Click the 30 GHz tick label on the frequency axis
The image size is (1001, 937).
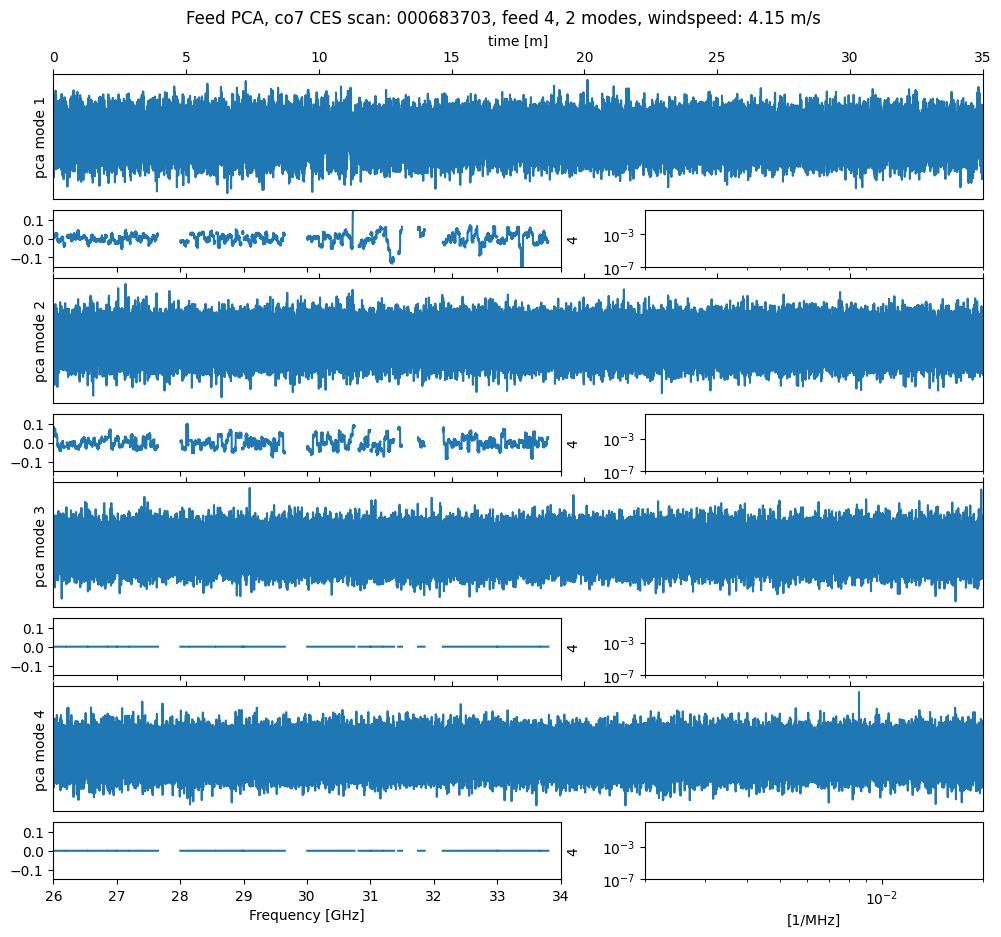click(307, 896)
